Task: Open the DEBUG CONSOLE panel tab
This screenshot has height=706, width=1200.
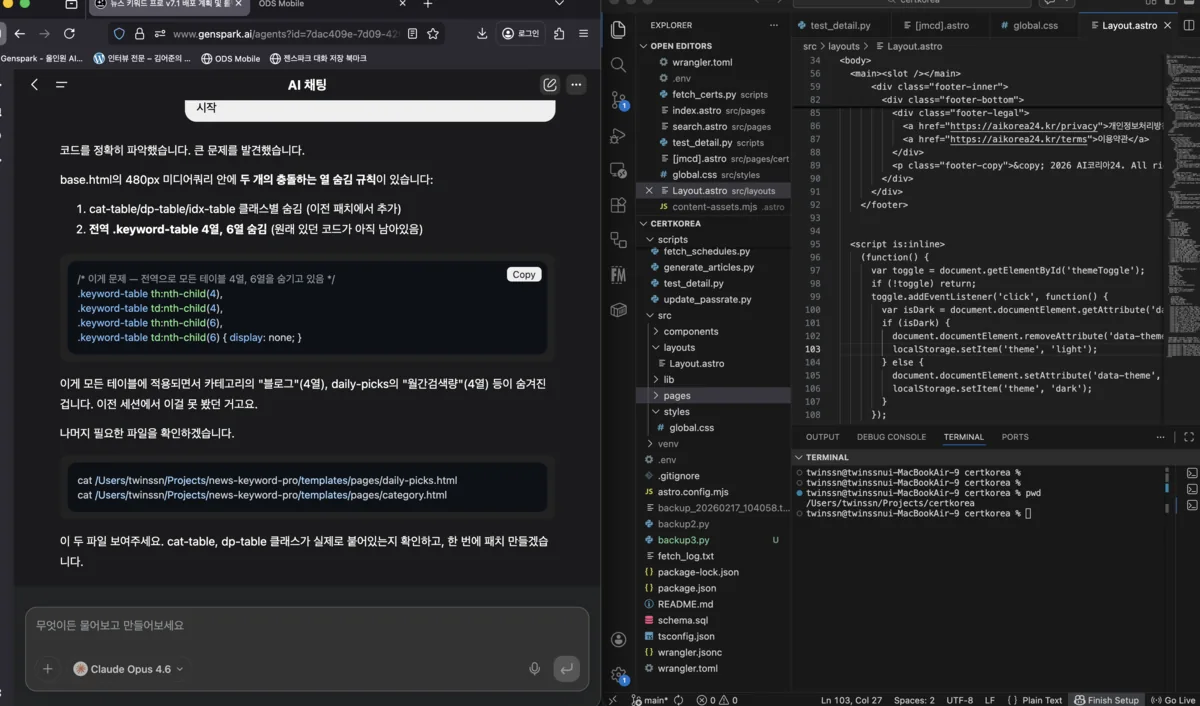Action: (x=891, y=437)
